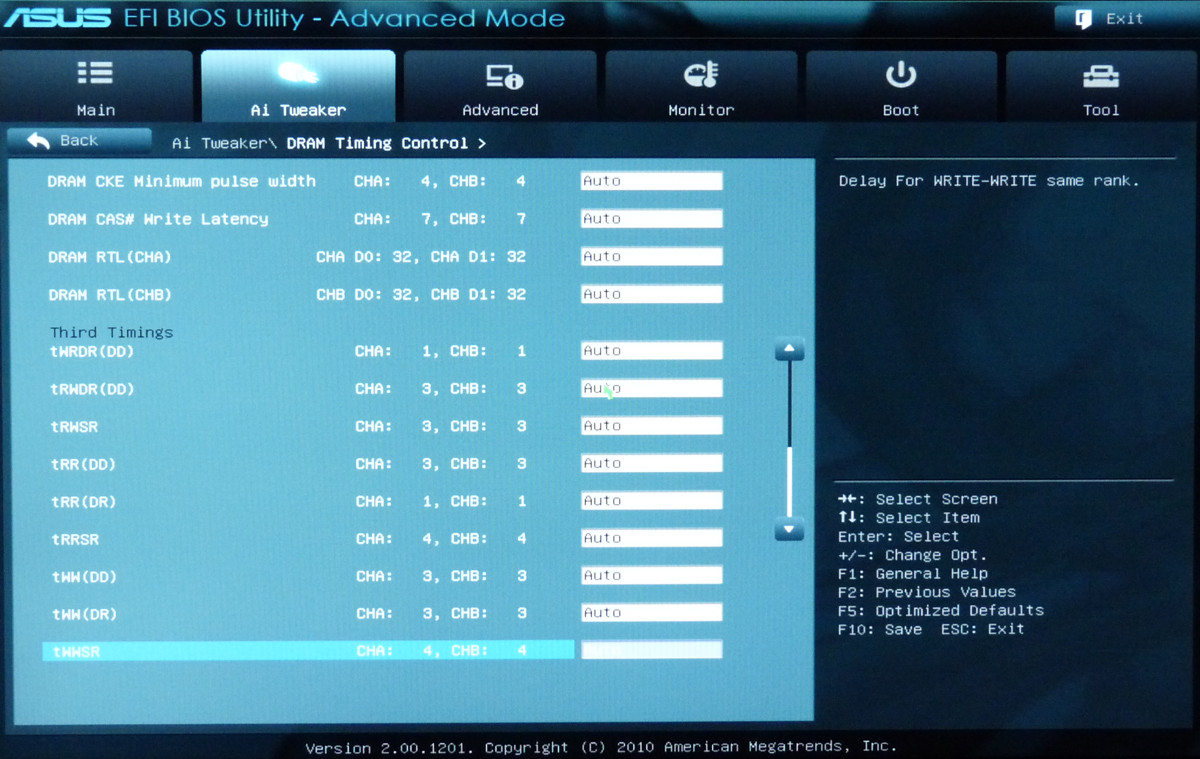Image resolution: width=1200 pixels, height=759 pixels.
Task: Click the CHB D0: 32, CHB D1: 32 values
Action: coord(421,295)
